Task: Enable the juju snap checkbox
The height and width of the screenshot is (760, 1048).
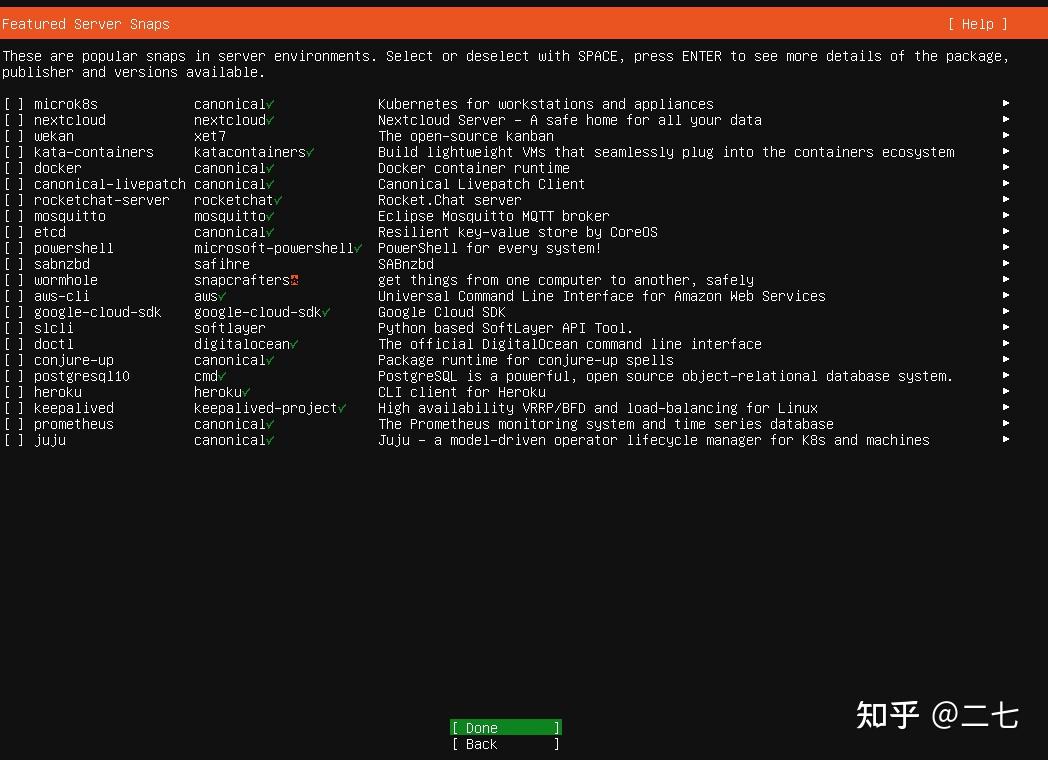Action: 14,440
